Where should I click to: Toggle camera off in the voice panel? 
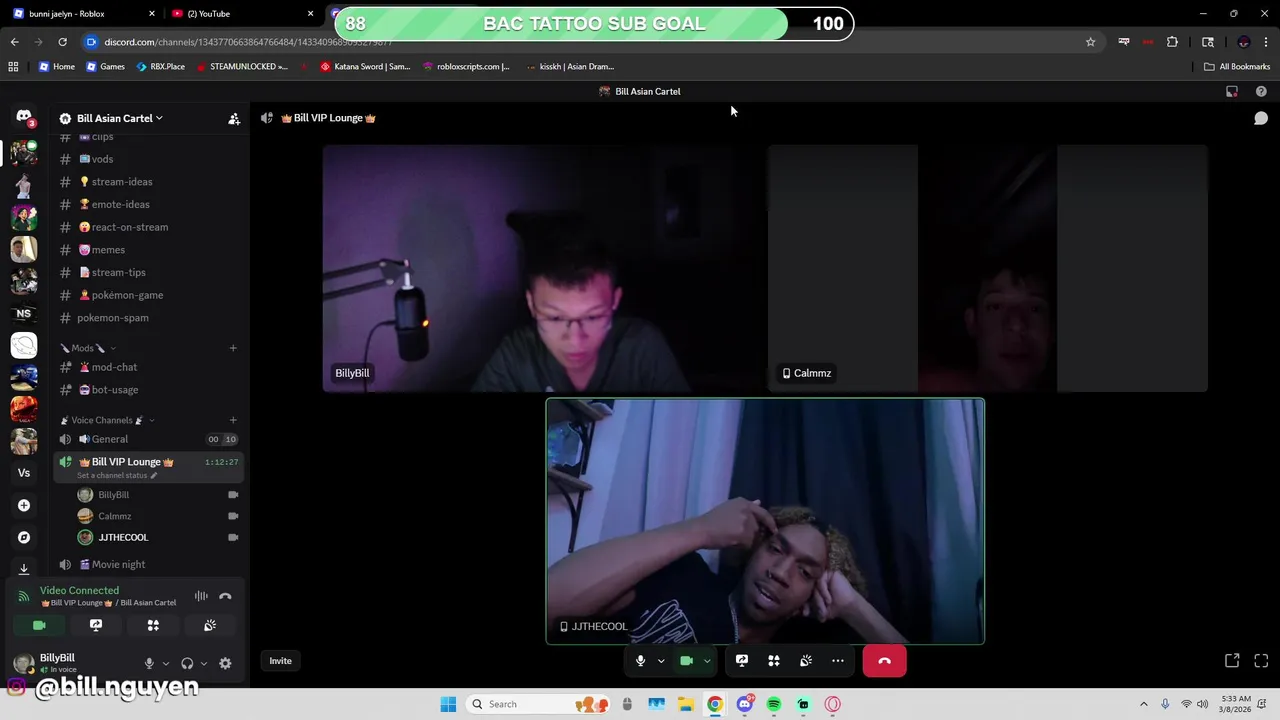tap(39, 625)
